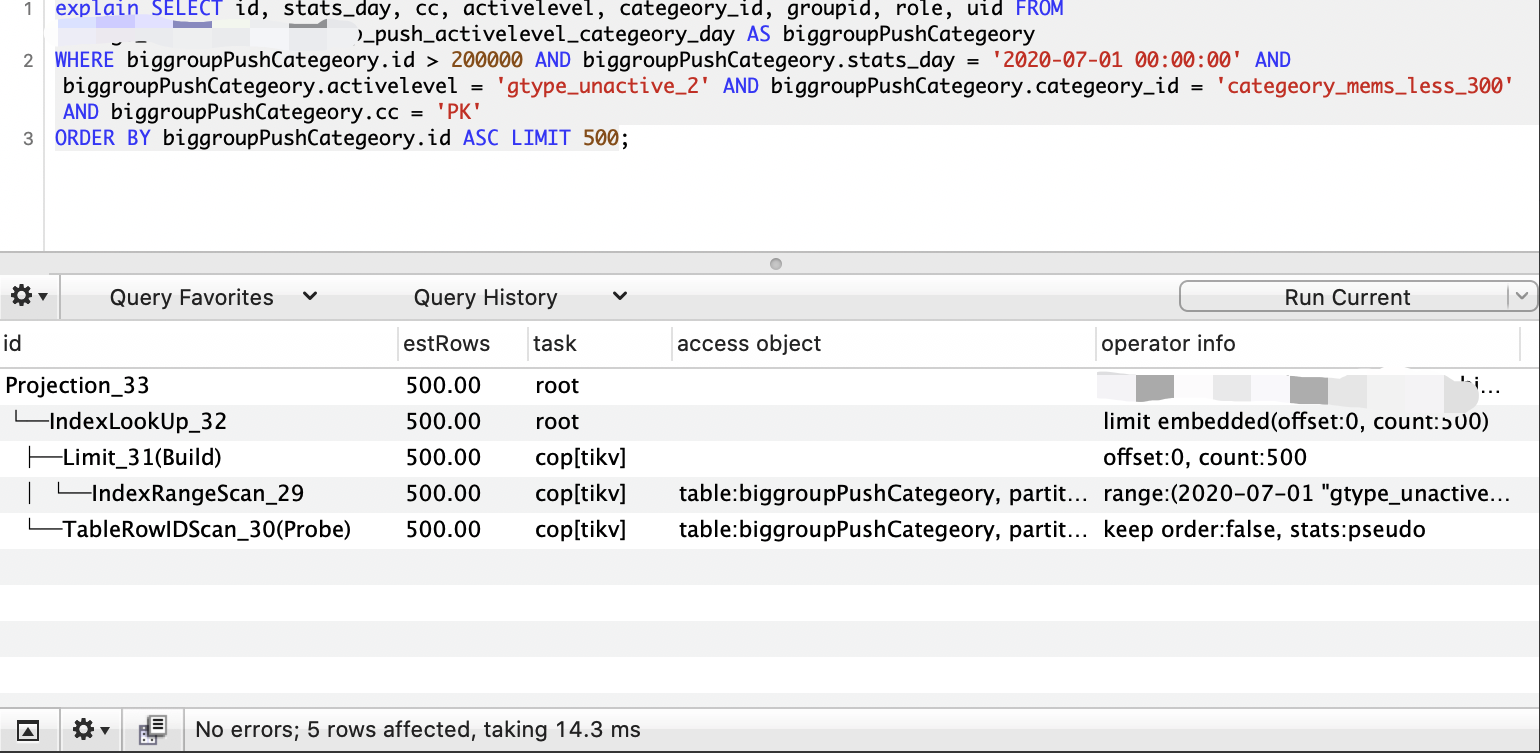Image resolution: width=1540 pixels, height=753 pixels.
Task: Click the 'range:(2020-07-01 "gtype_unactive' cell
Action: click(x=1307, y=493)
